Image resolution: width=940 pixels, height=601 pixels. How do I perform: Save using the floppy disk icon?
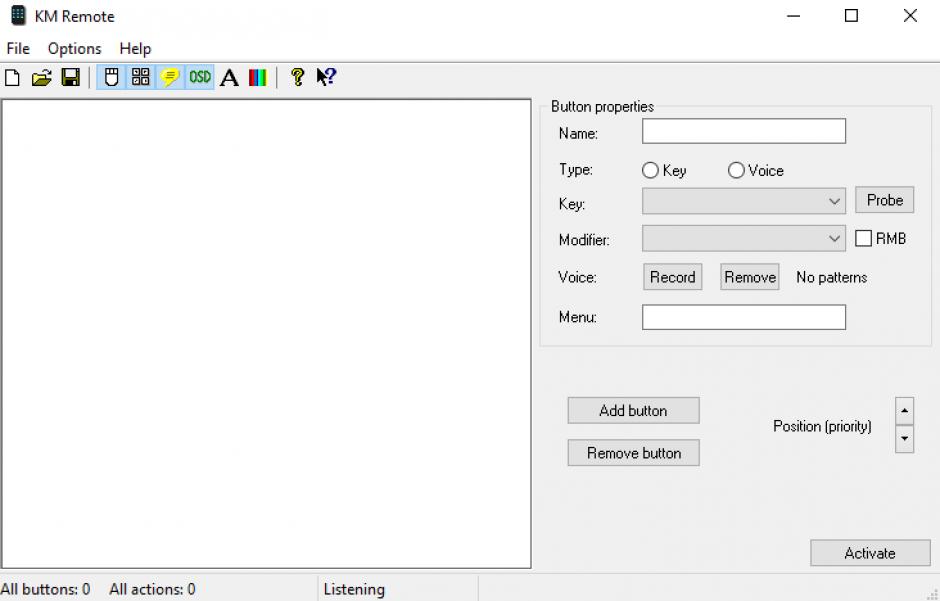71,77
